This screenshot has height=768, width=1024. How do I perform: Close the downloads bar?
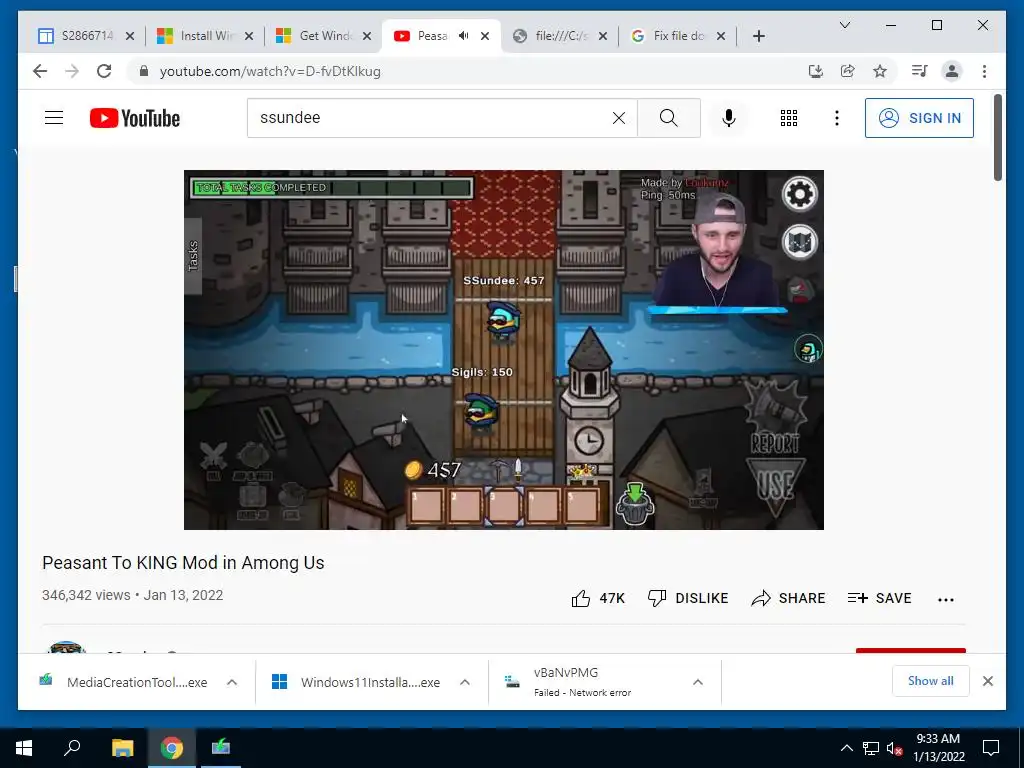pyautogui.click(x=987, y=681)
